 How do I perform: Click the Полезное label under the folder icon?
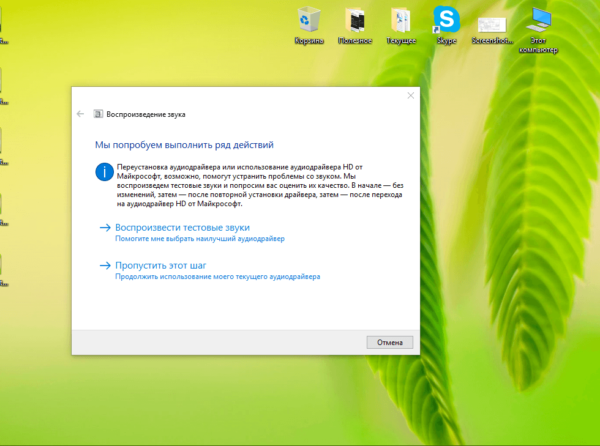pyautogui.click(x=355, y=41)
